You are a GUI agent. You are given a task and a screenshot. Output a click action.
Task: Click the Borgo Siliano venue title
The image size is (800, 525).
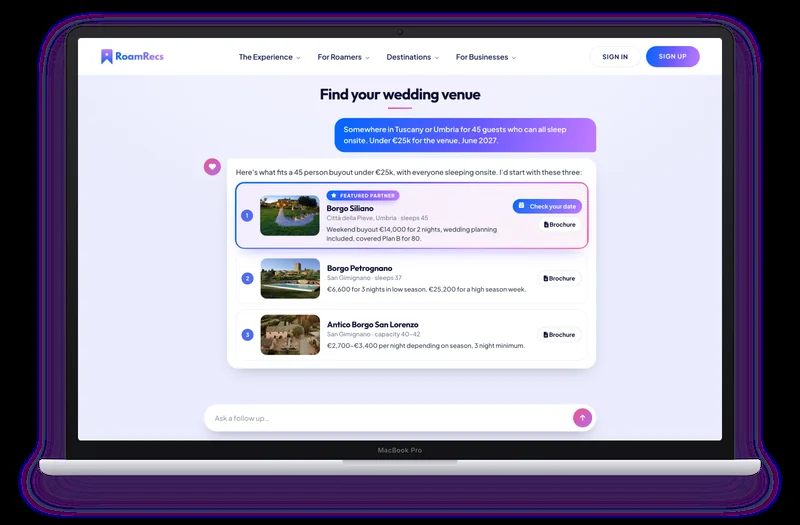tap(350, 208)
